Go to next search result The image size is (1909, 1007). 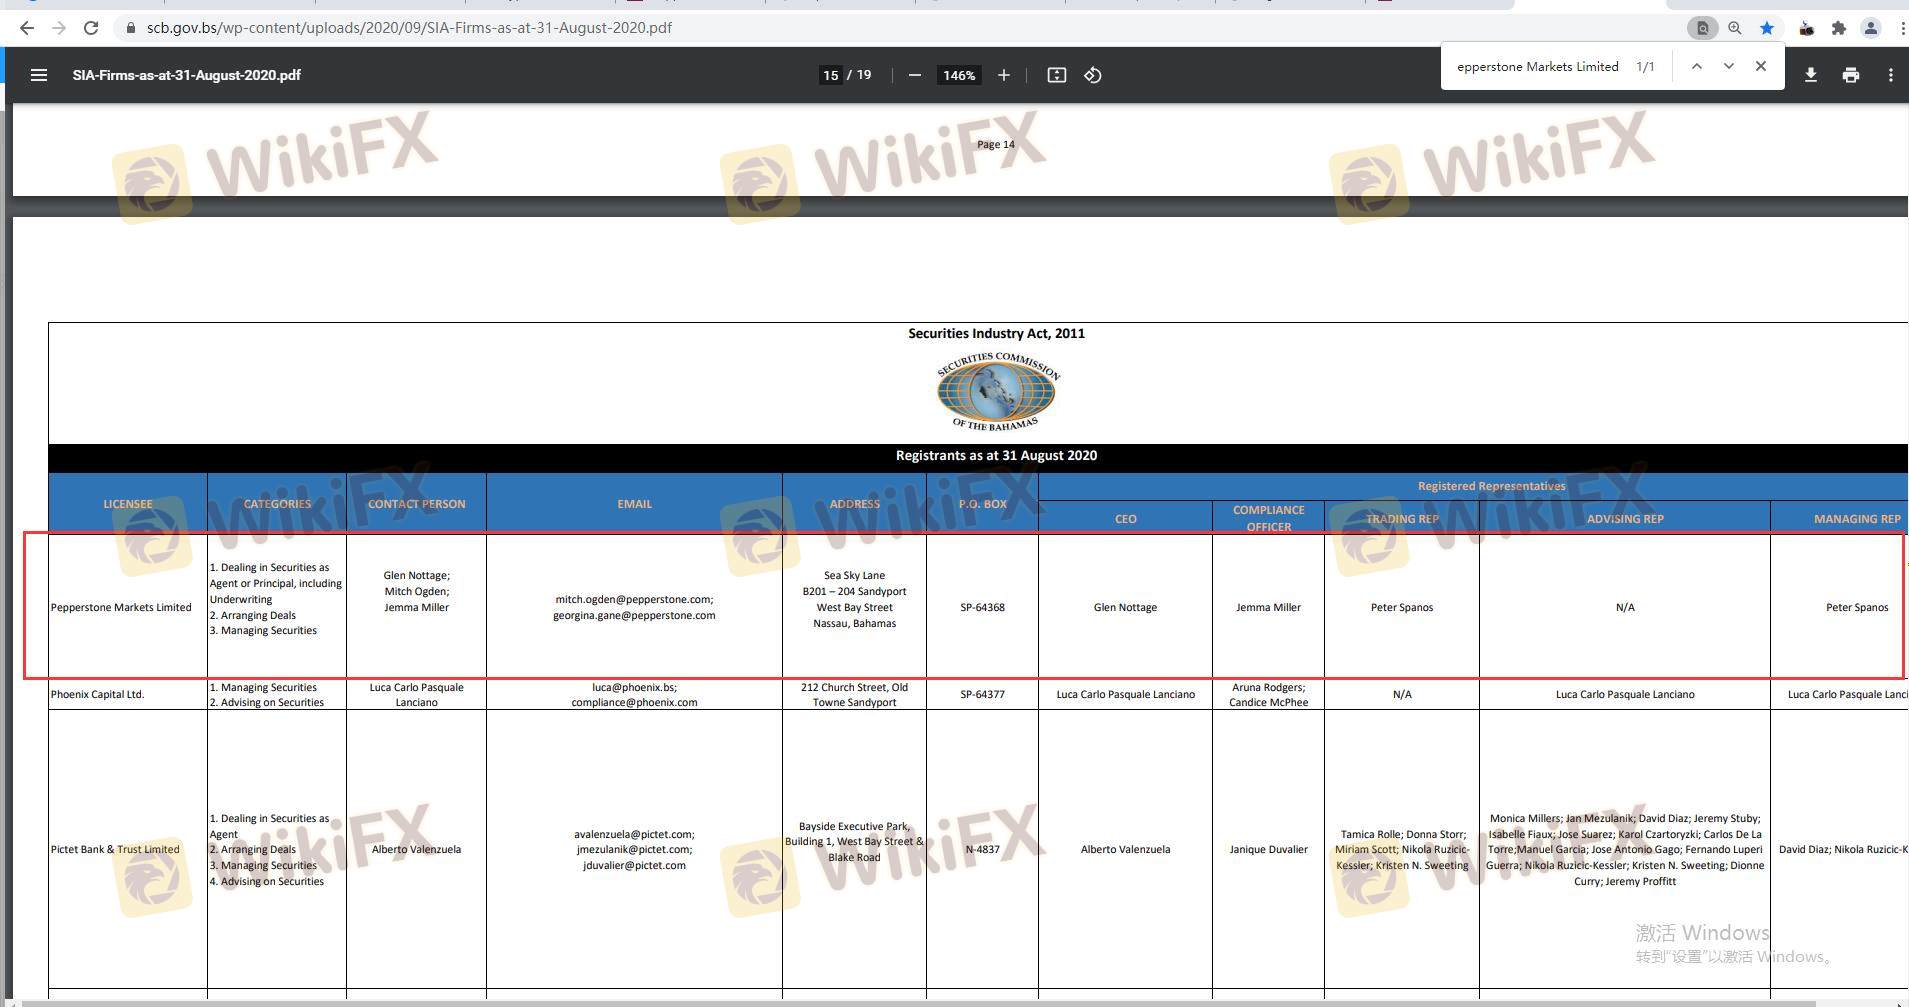pyautogui.click(x=1728, y=66)
